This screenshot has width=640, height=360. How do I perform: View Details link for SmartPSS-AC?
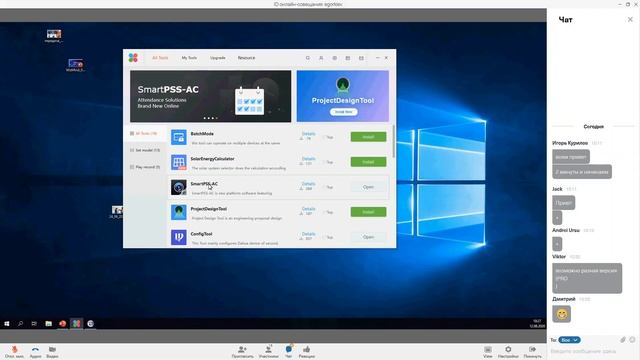[x=309, y=184]
